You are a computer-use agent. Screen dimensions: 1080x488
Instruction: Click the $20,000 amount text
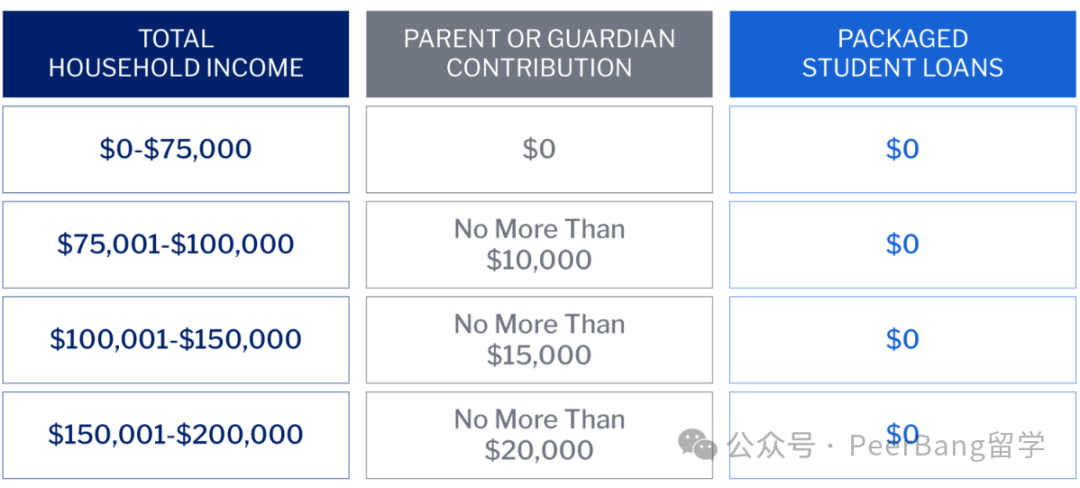(539, 450)
